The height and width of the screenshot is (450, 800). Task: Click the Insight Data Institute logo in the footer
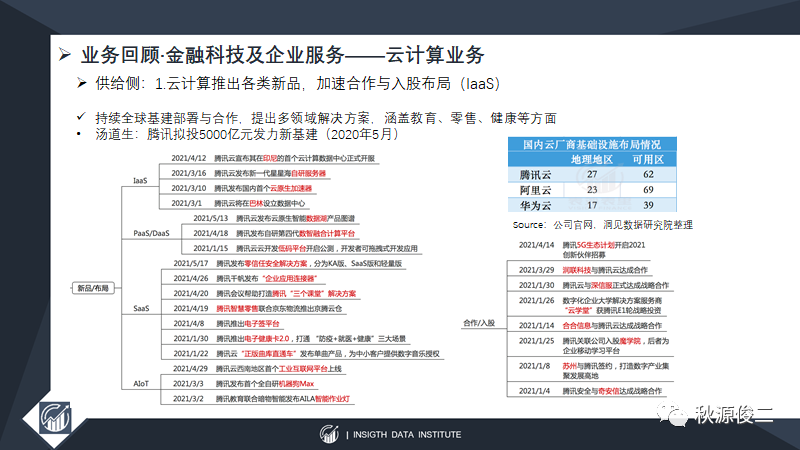click(329, 434)
